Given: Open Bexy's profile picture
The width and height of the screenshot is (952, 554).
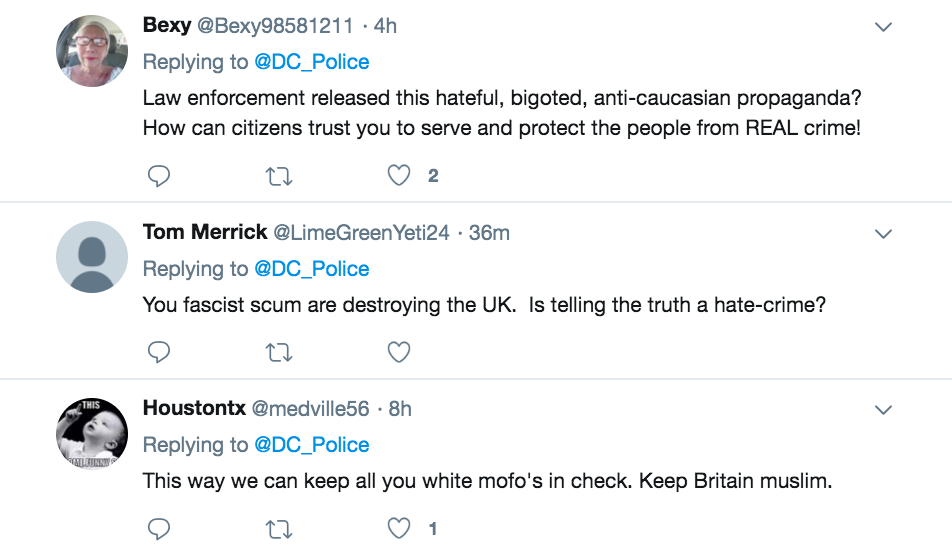Looking at the screenshot, I should coord(91,52).
